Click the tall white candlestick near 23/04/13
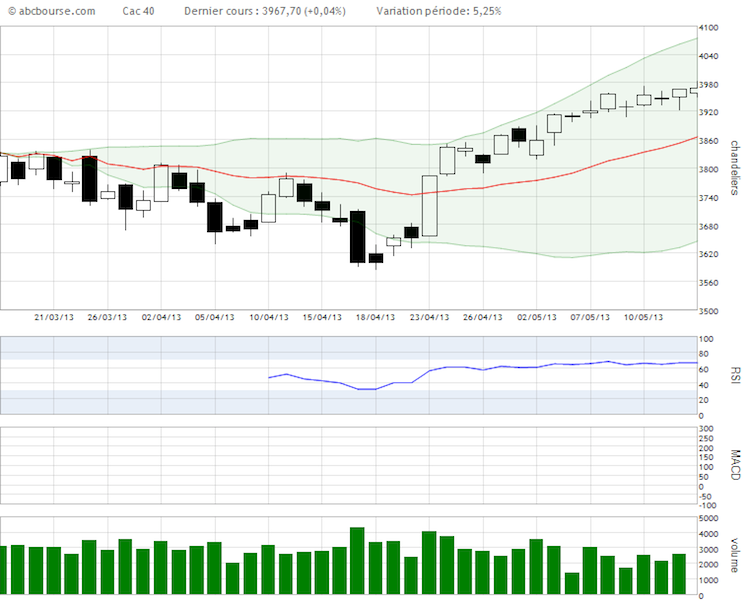Viewport: 749px width, 601px height. (x=429, y=206)
